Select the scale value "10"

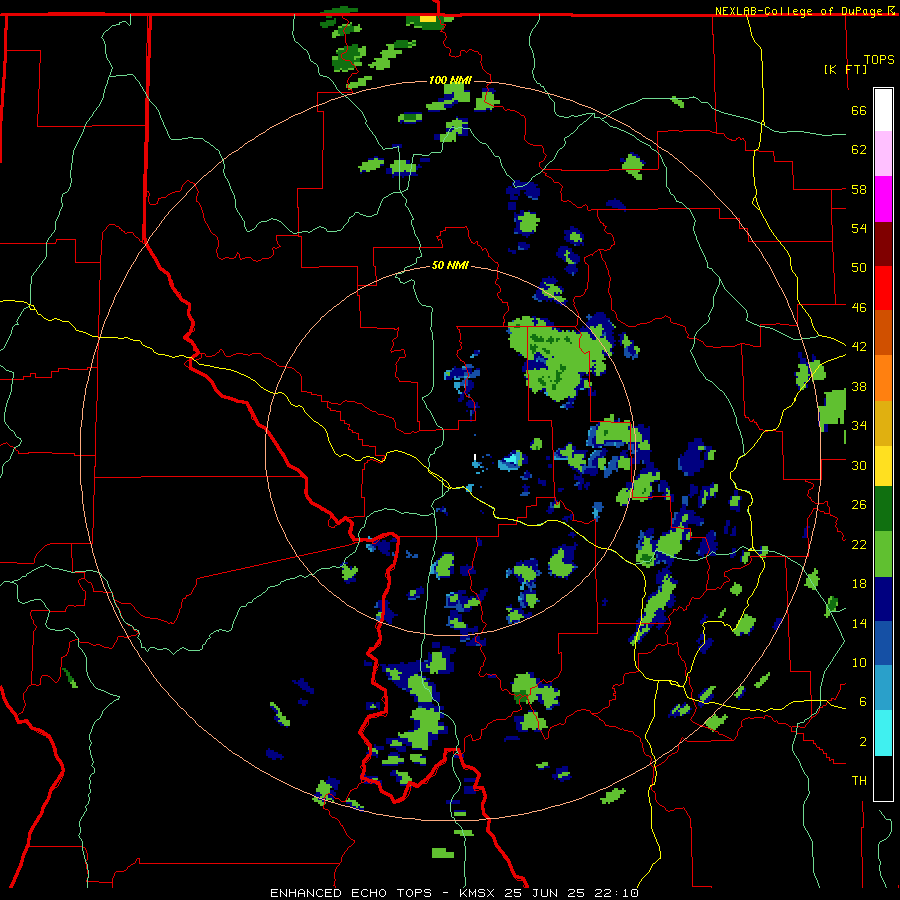click(x=859, y=662)
